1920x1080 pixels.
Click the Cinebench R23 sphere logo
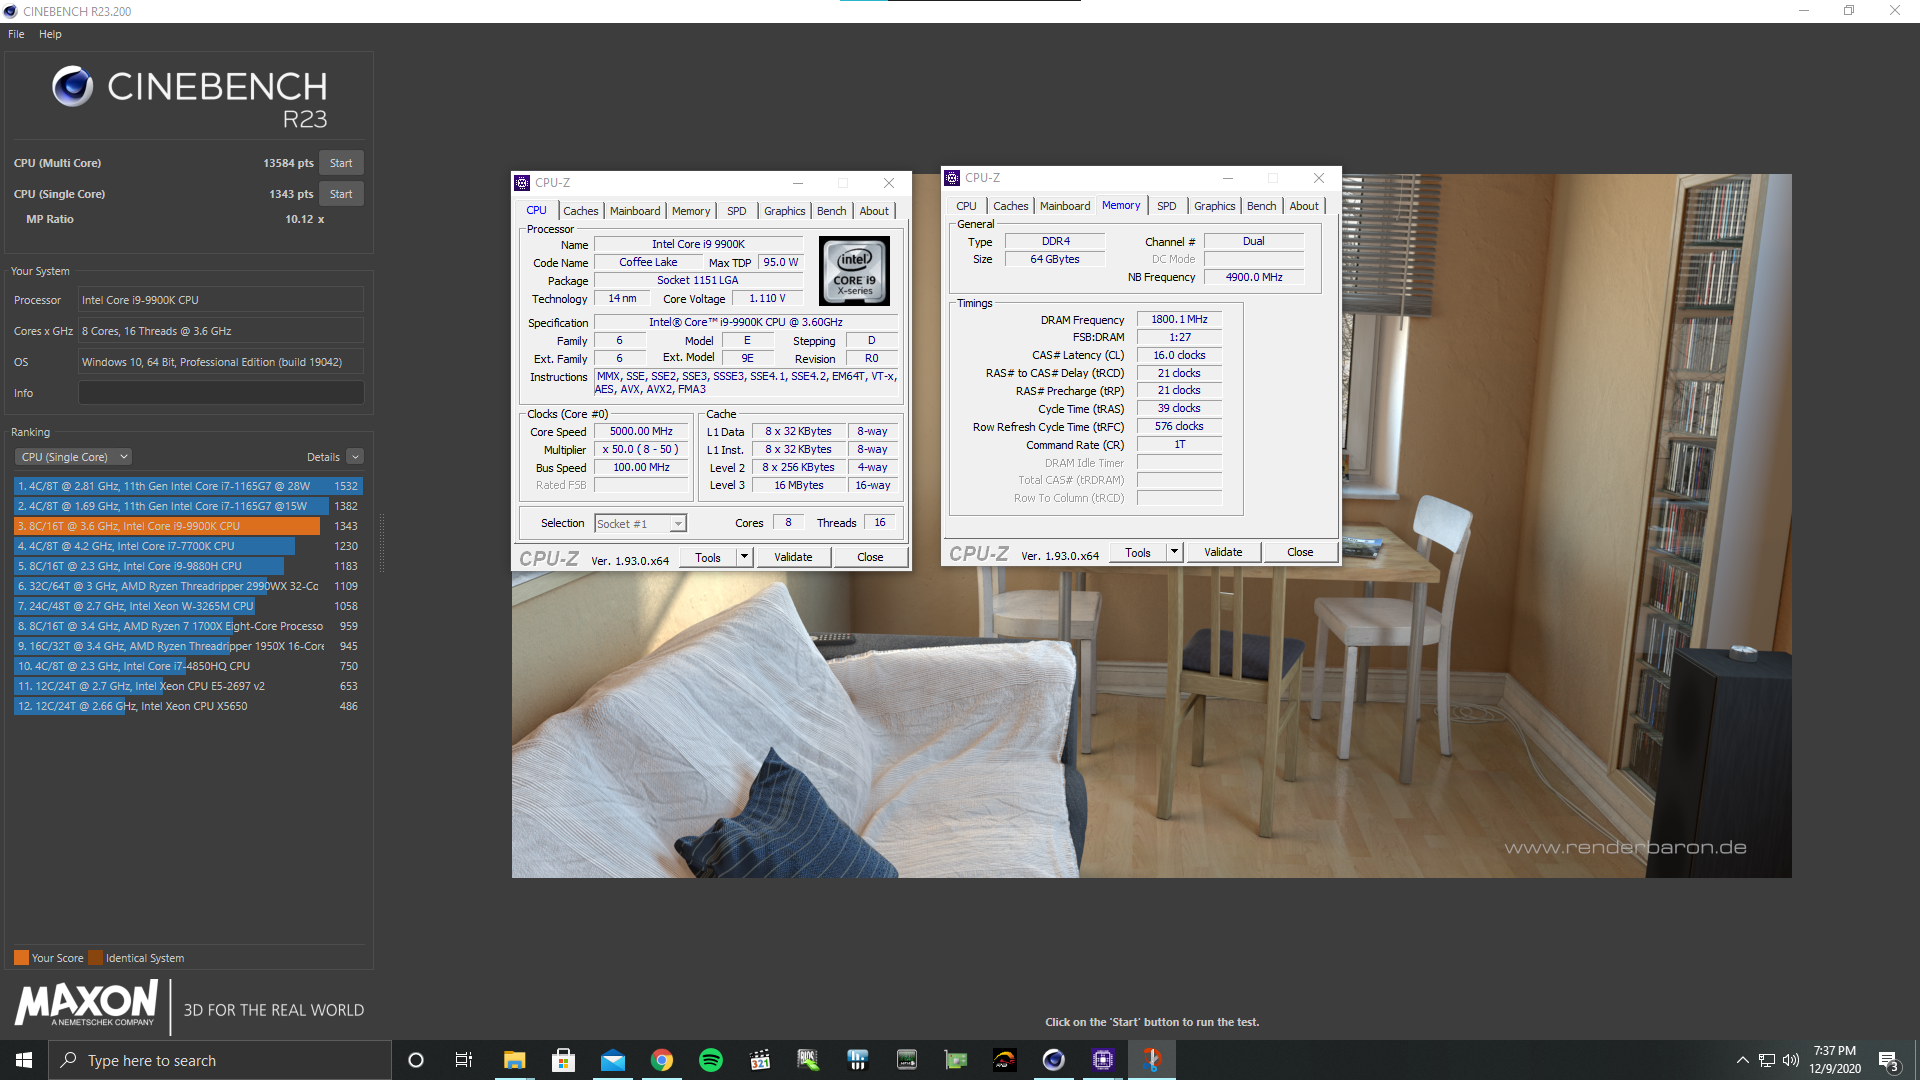coord(73,87)
